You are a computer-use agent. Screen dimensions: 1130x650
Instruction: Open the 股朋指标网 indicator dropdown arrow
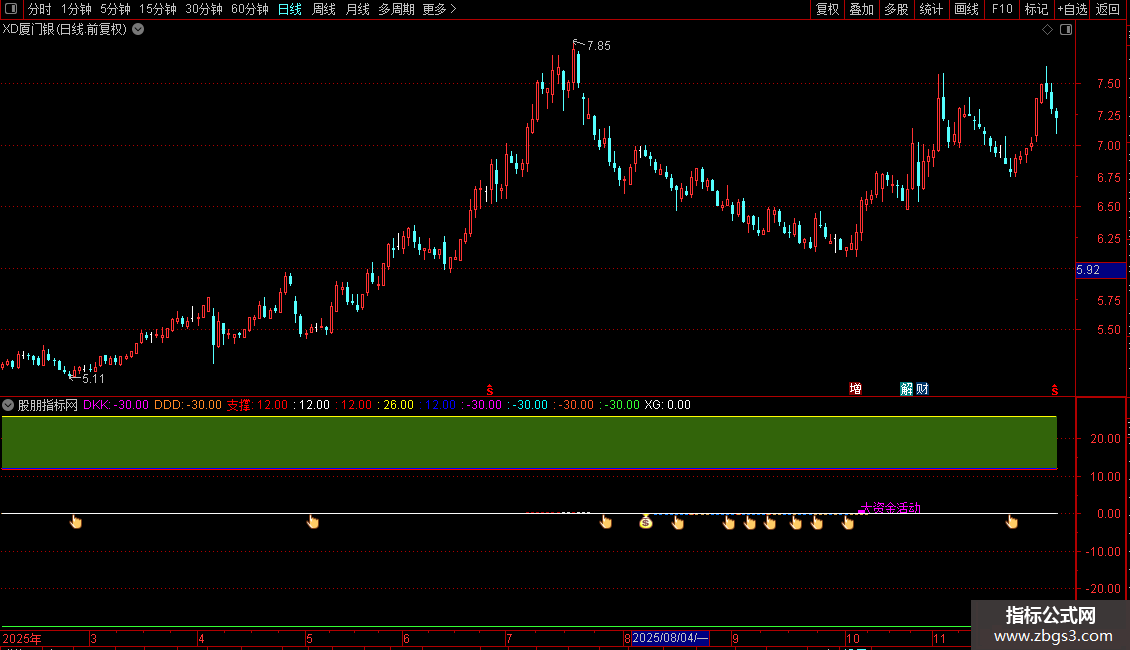[x=9, y=405]
